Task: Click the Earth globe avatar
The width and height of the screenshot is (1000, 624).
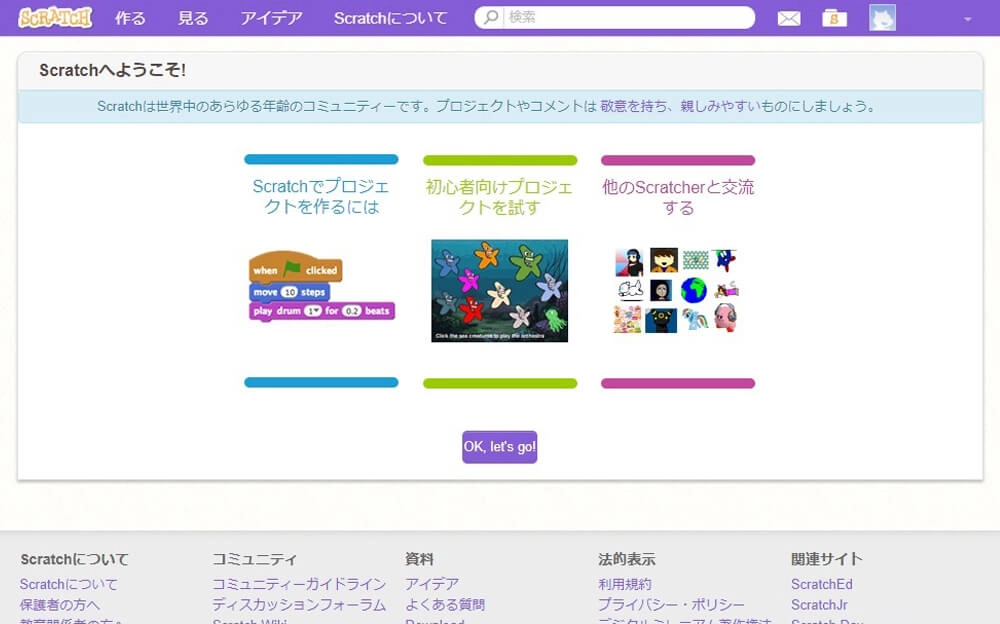Action: click(693, 290)
